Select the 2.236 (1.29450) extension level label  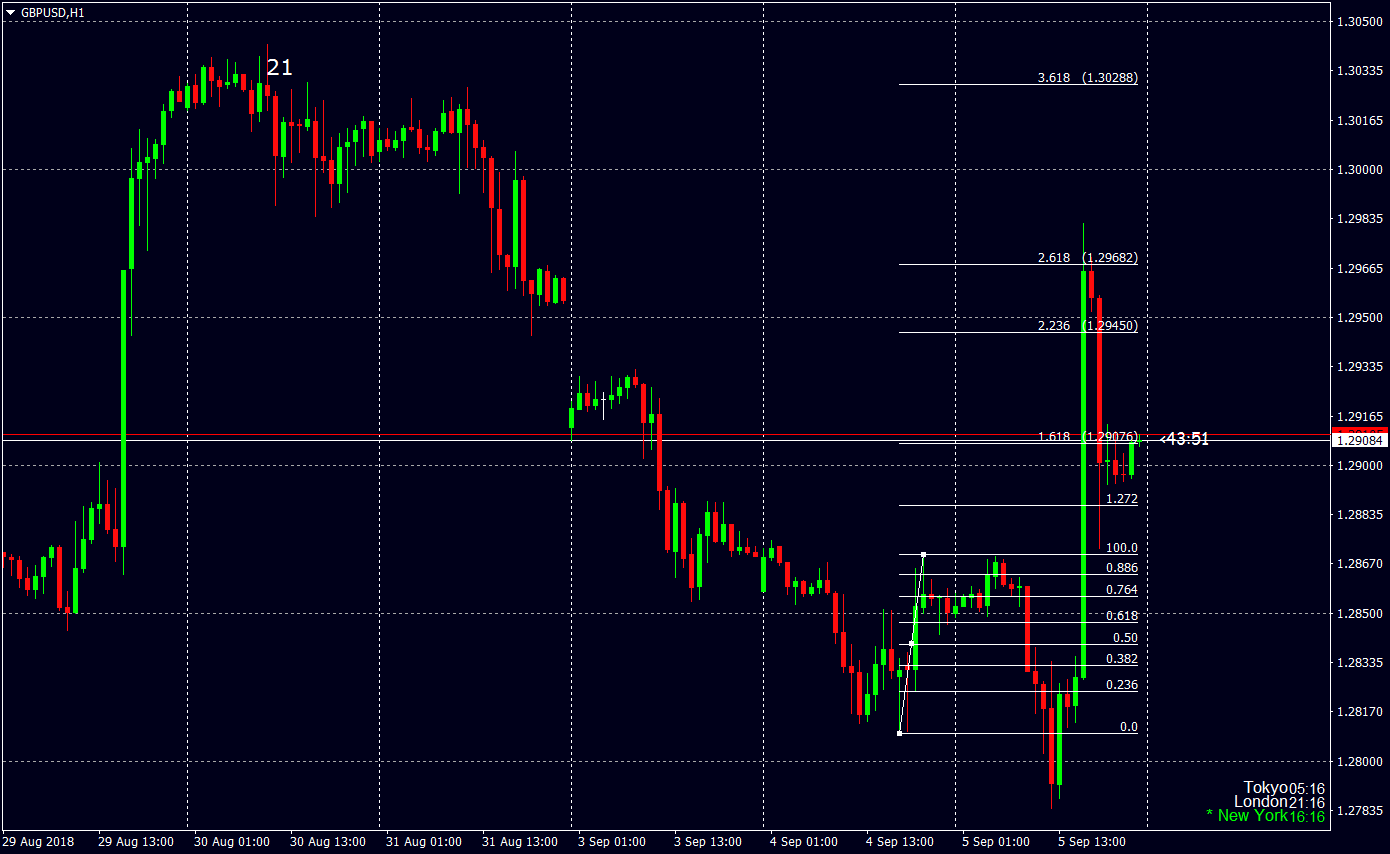click(1088, 325)
